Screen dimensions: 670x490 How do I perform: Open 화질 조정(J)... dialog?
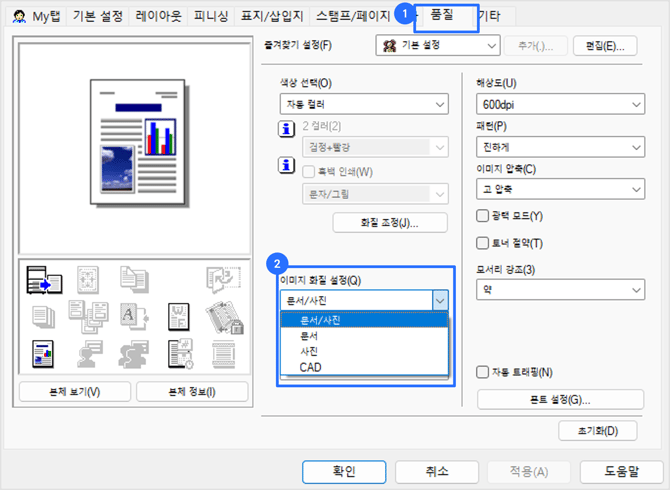390,223
